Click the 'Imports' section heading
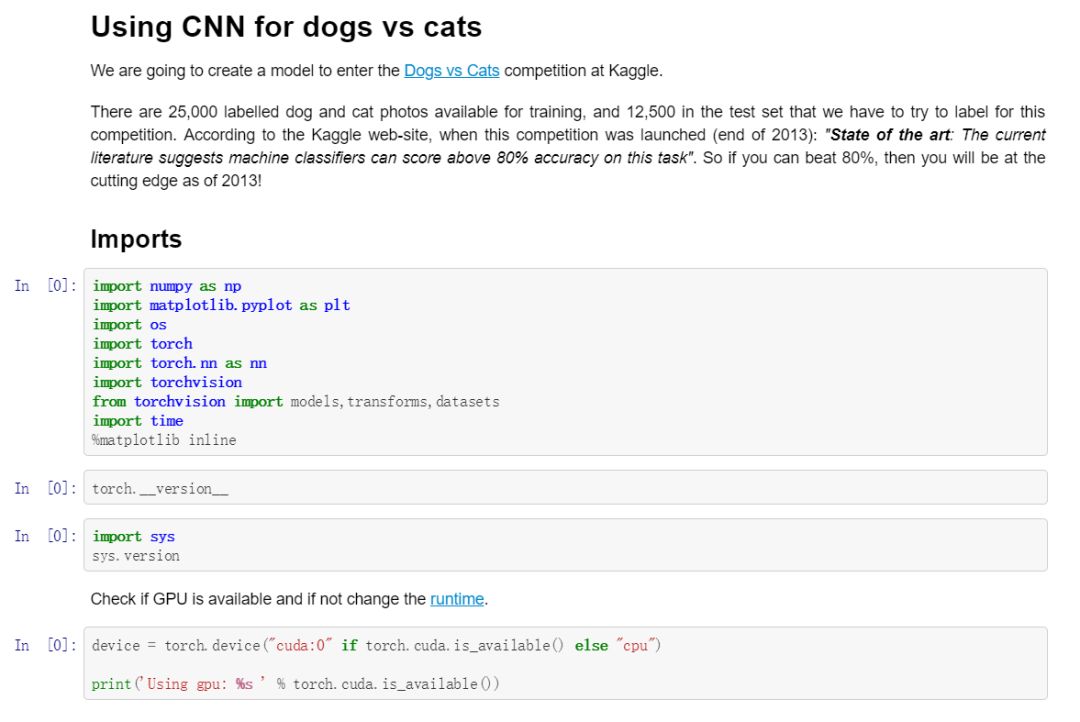 click(x=136, y=239)
